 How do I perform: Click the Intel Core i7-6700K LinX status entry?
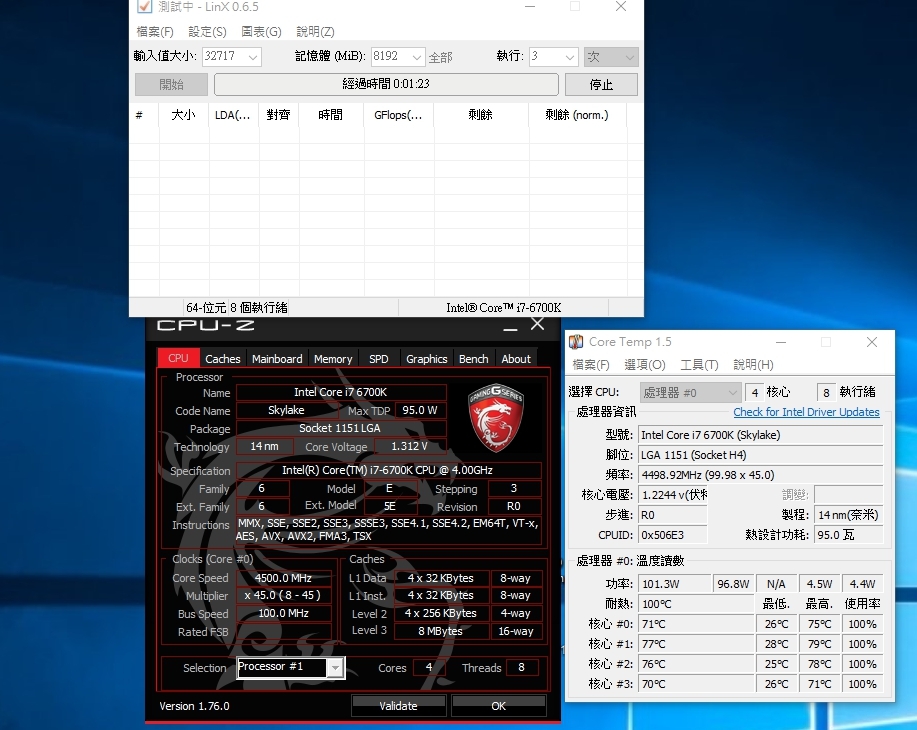tap(504, 308)
